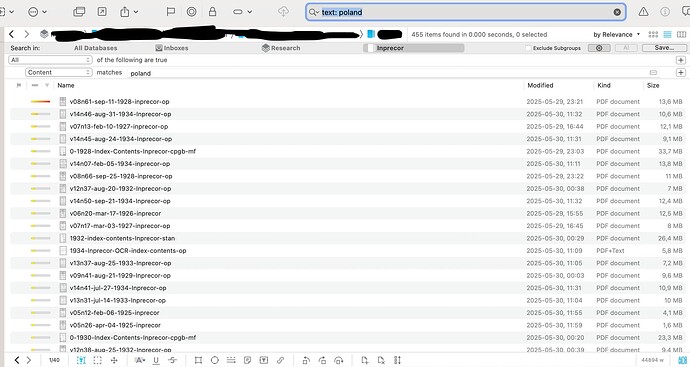Toggle the unread target circle icon
This screenshot has width=690, height=367.
(191, 12)
